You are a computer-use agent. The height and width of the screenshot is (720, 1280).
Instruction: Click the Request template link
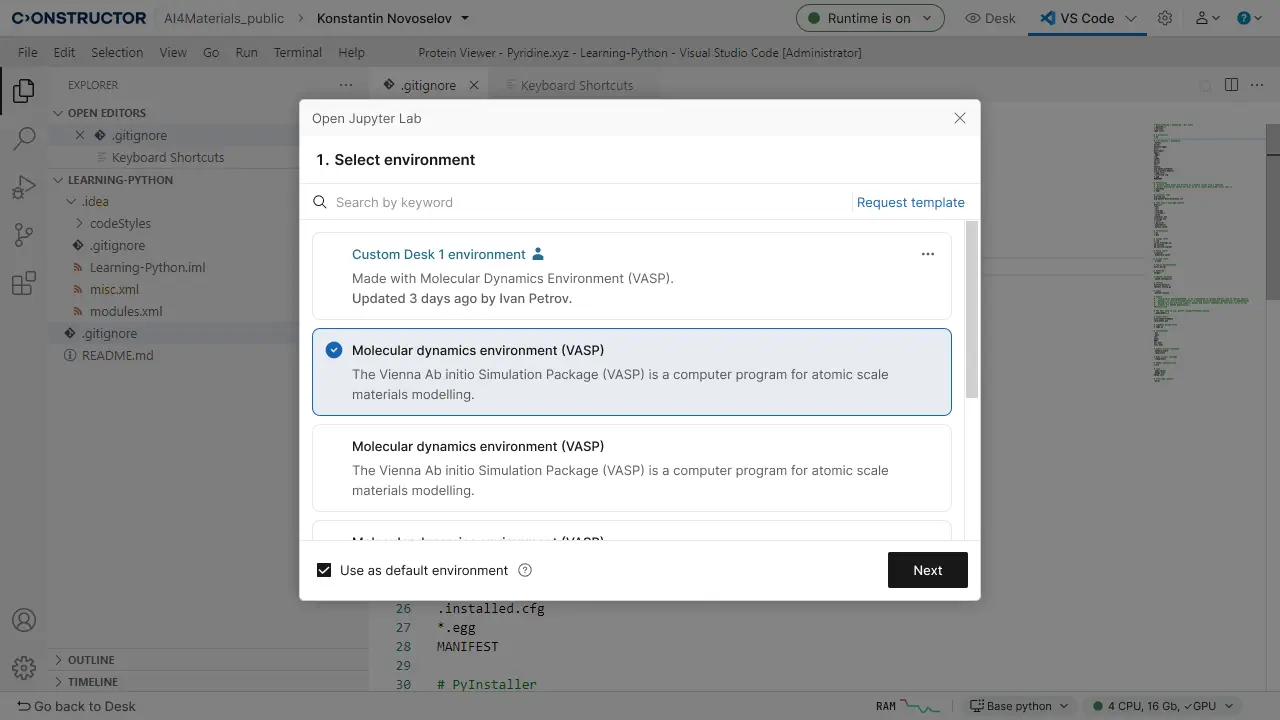click(910, 202)
